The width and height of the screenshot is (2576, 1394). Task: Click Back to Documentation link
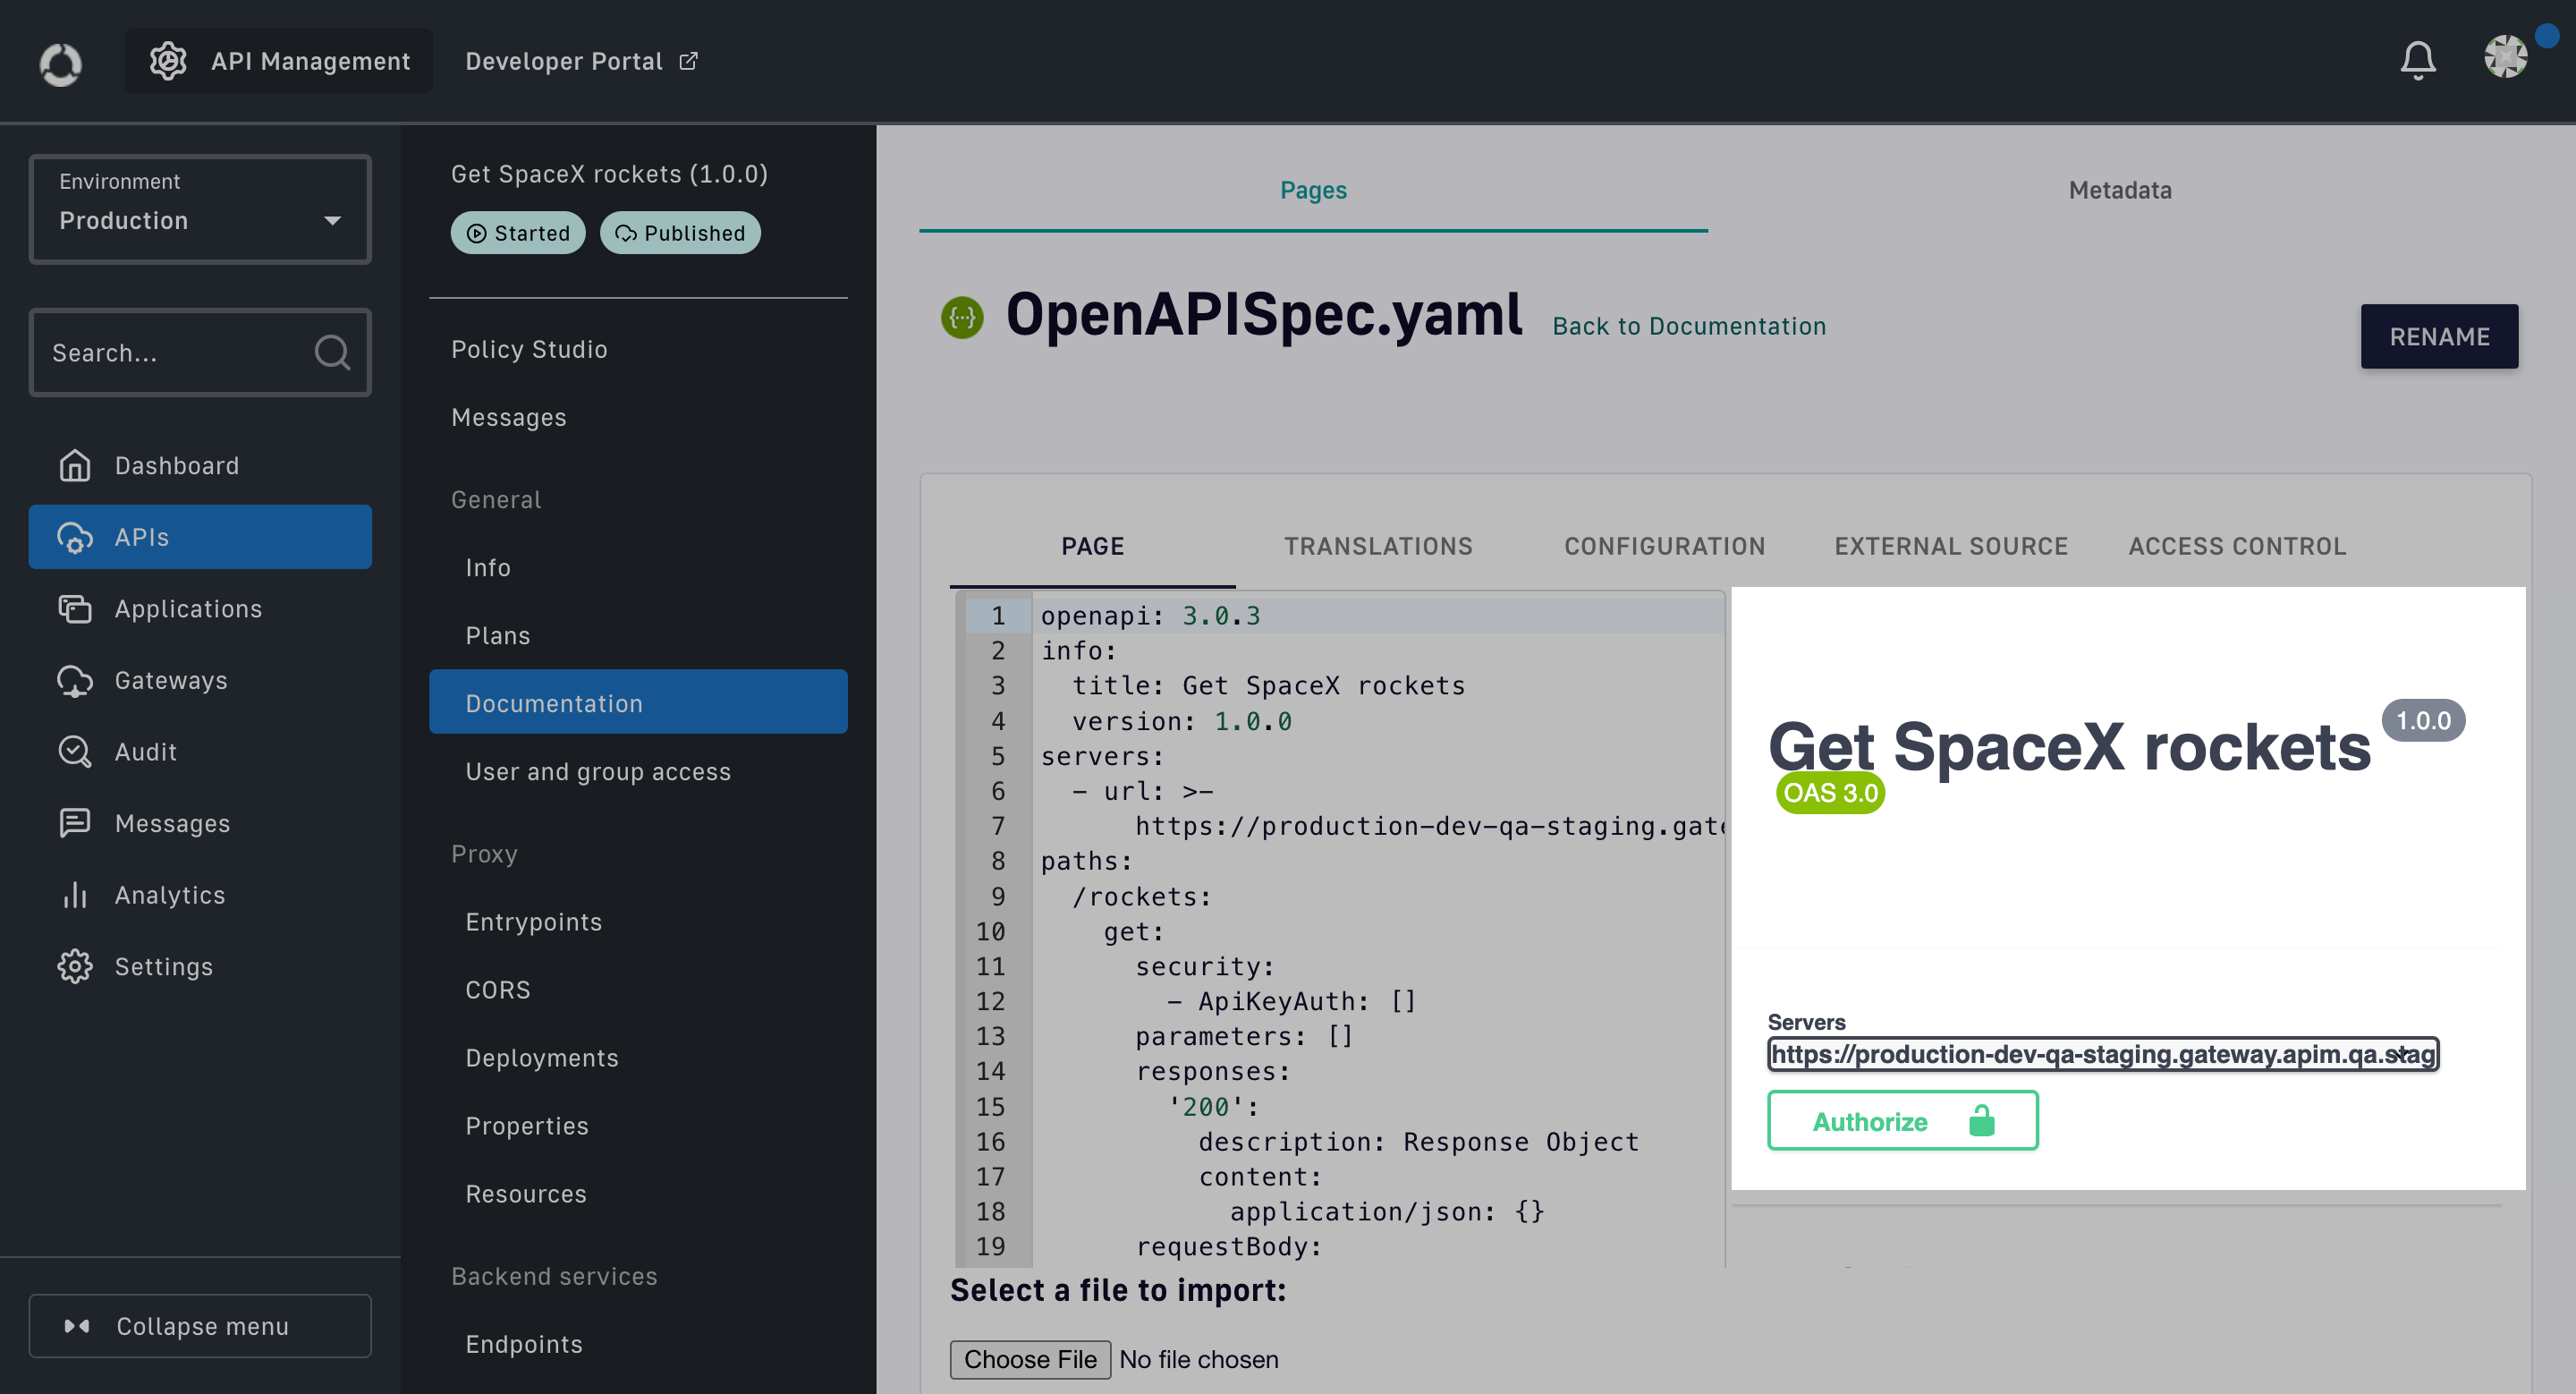(1689, 326)
